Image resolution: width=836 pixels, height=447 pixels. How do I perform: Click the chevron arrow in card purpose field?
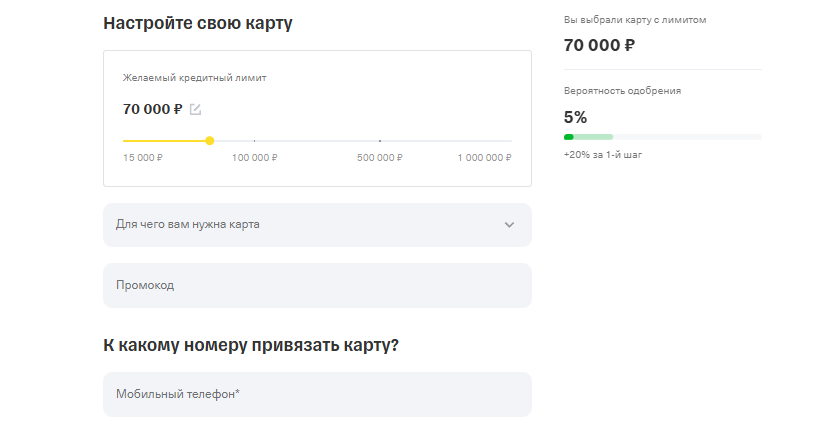(x=509, y=225)
